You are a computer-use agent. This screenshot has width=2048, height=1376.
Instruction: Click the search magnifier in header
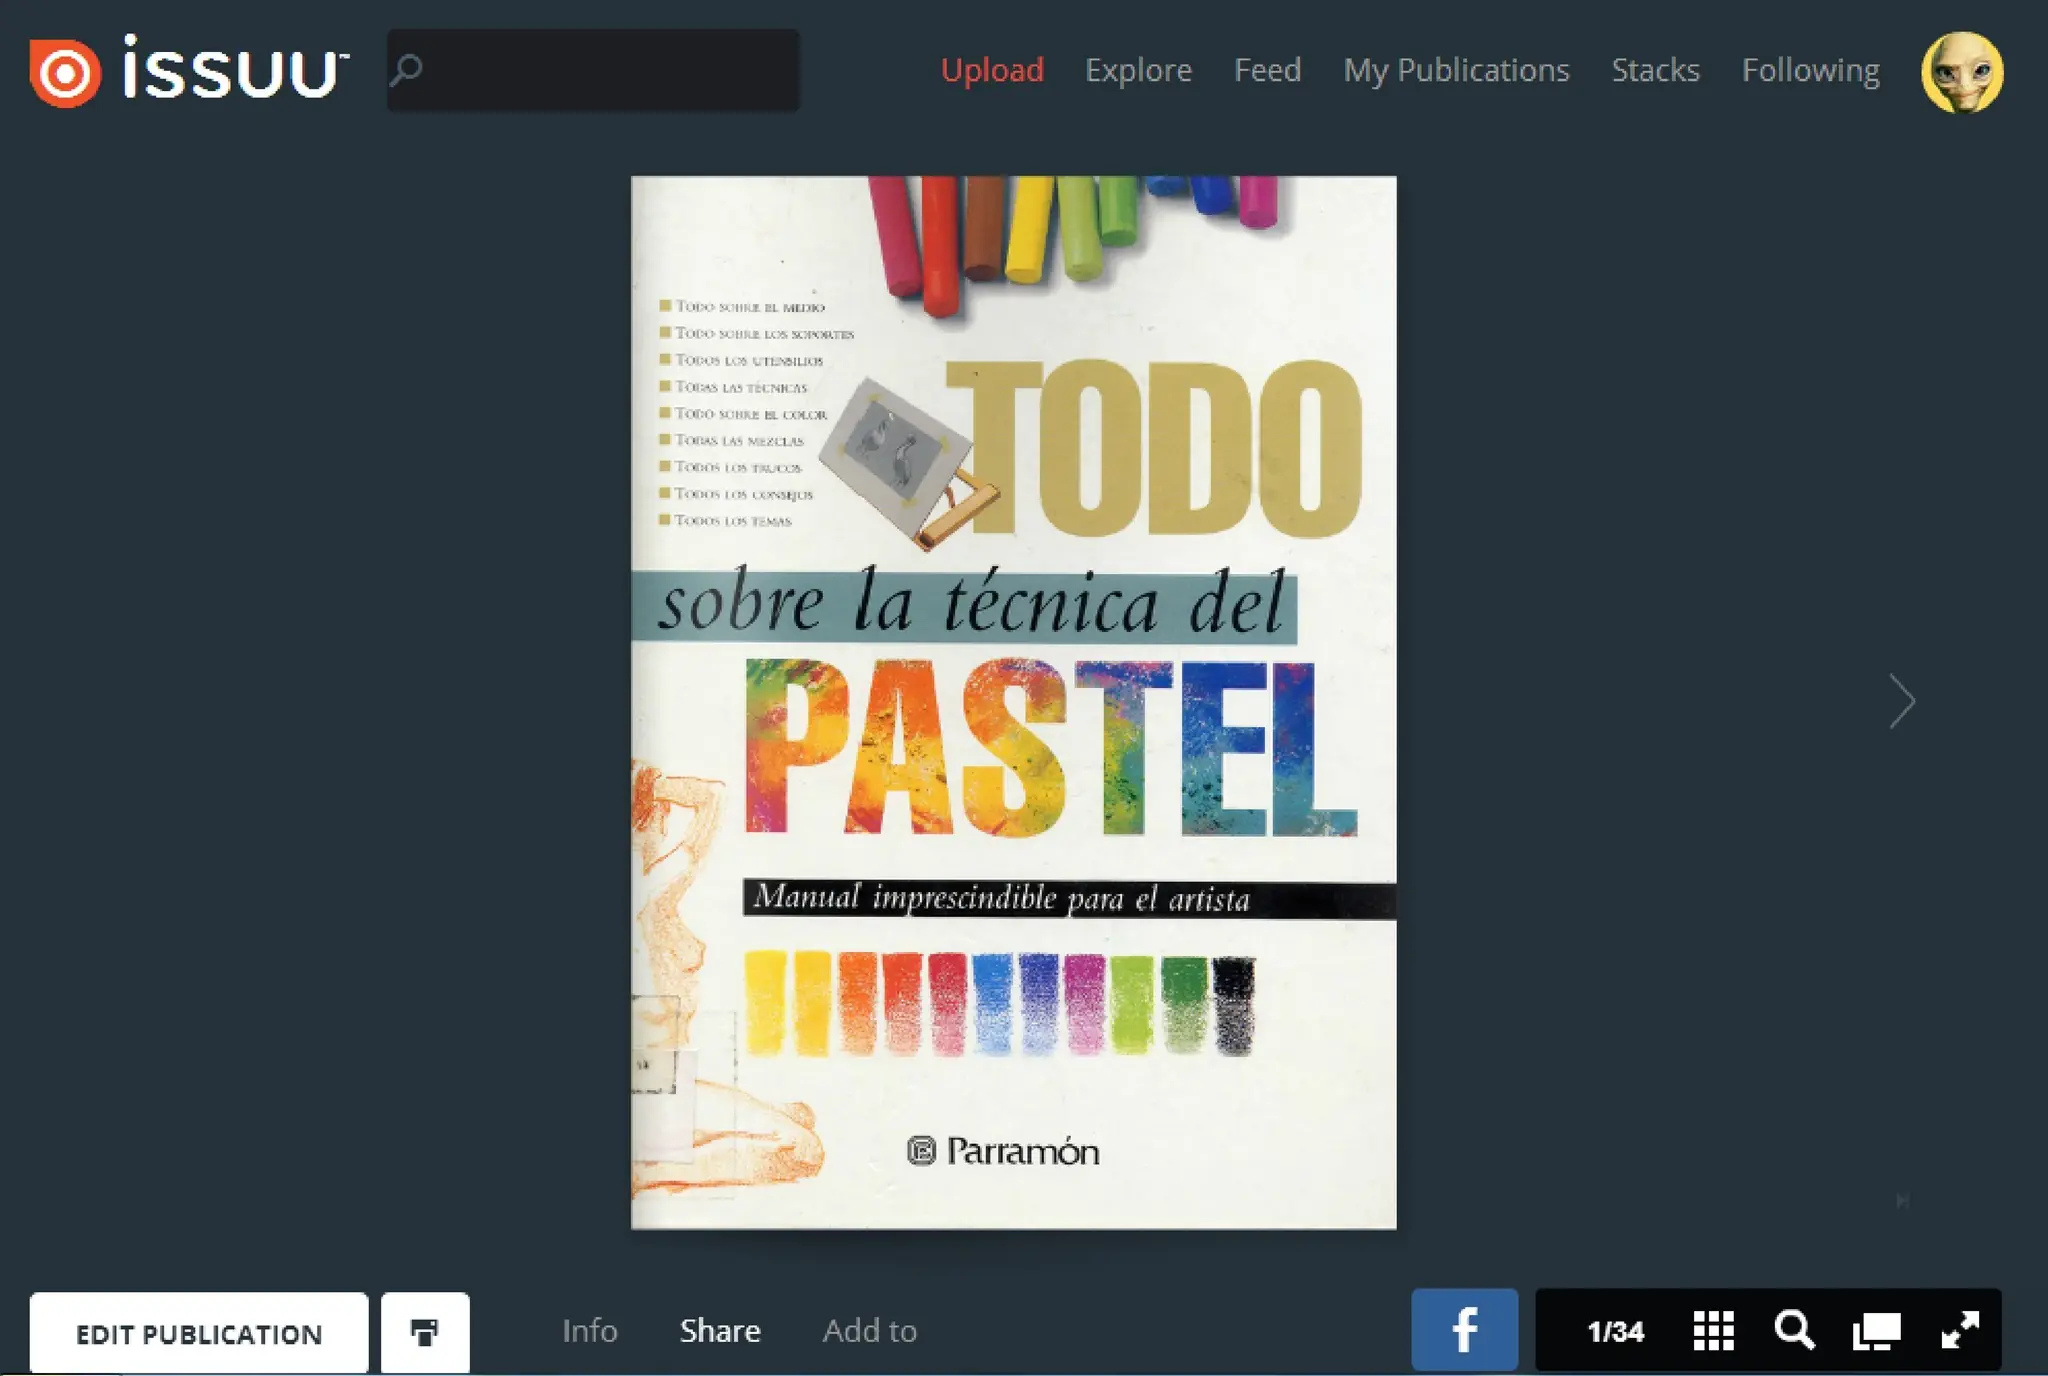(406, 70)
